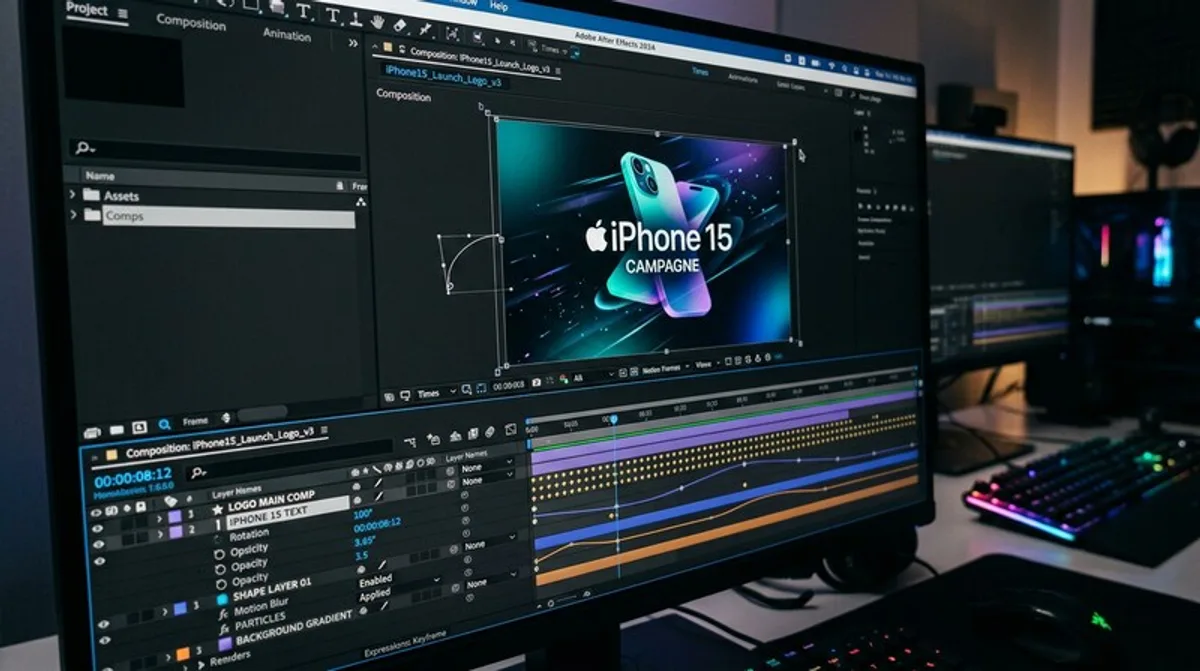Select the Clone Stamp tool

pos(356,19)
